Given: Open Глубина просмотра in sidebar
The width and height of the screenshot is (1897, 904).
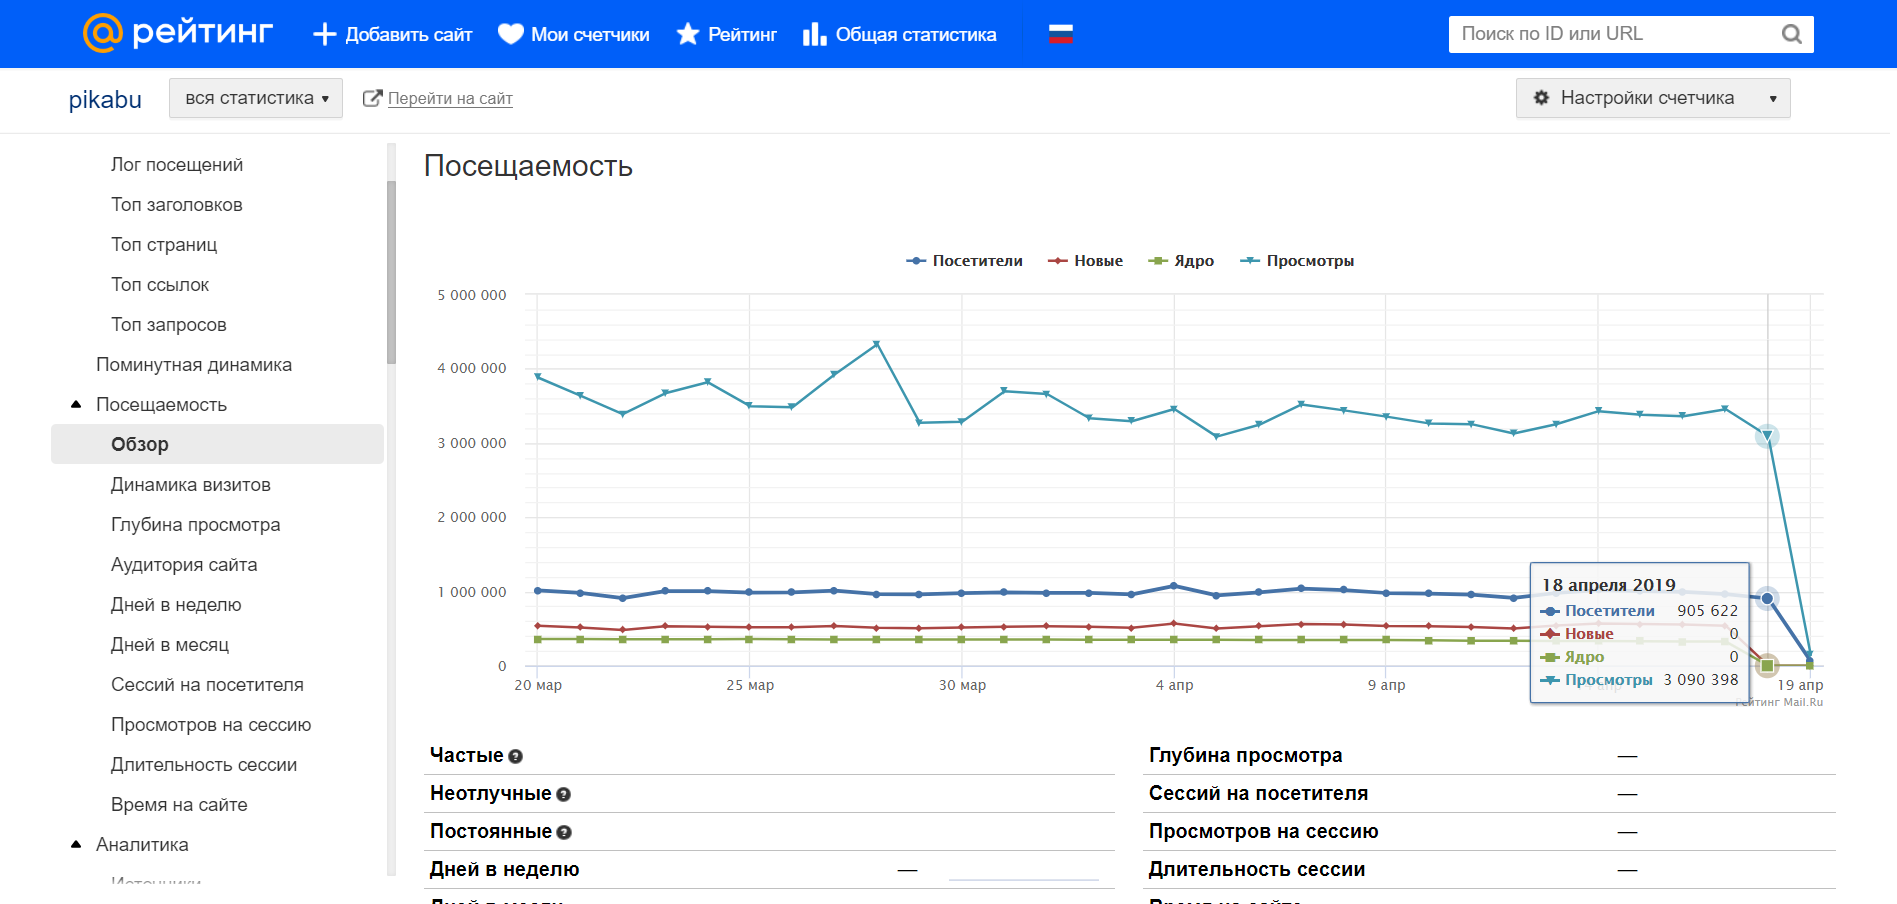Looking at the screenshot, I should tap(196, 525).
